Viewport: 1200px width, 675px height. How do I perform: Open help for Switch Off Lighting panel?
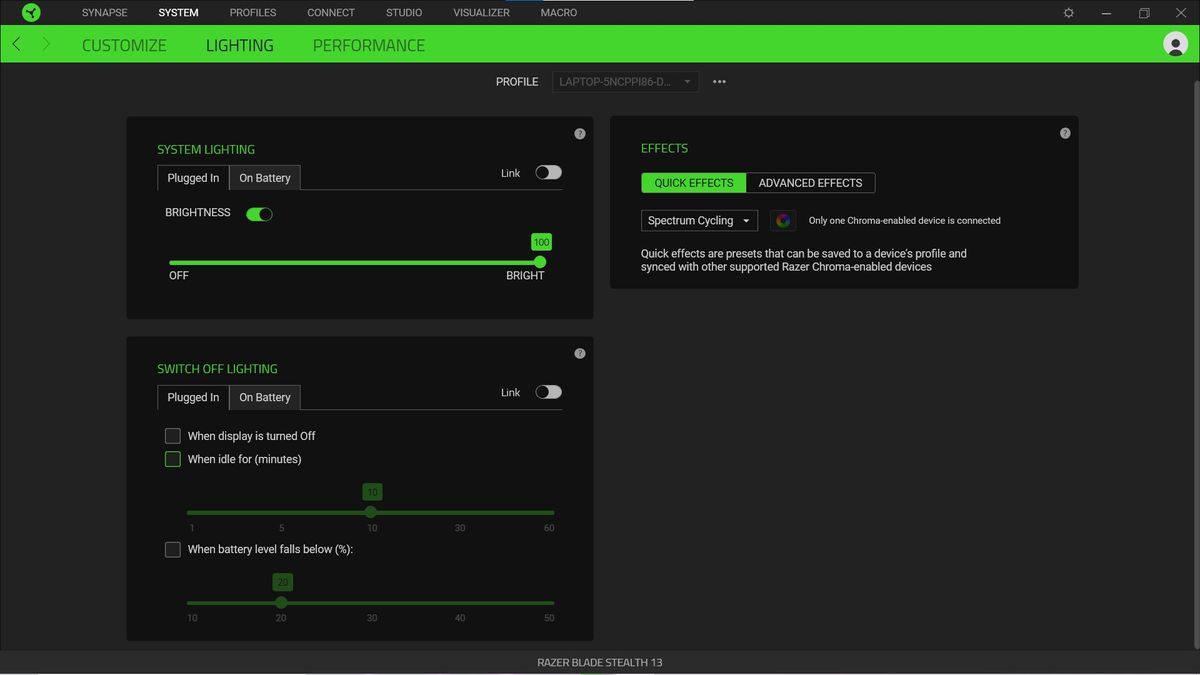[580, 354]
